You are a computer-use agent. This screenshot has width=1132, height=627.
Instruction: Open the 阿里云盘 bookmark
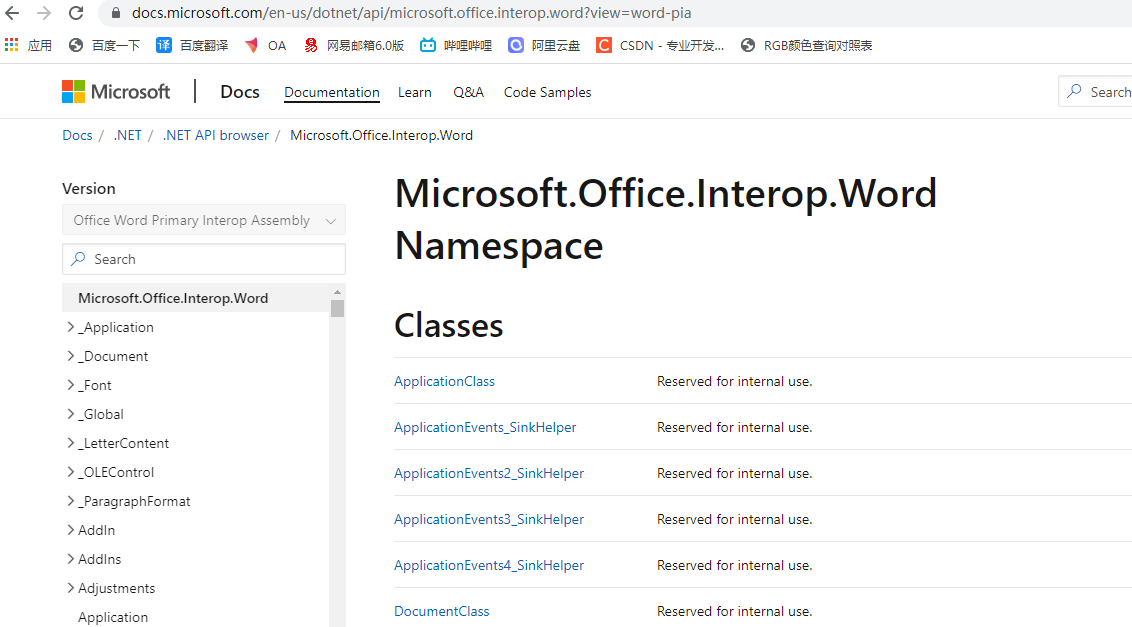tap(544, 46)
